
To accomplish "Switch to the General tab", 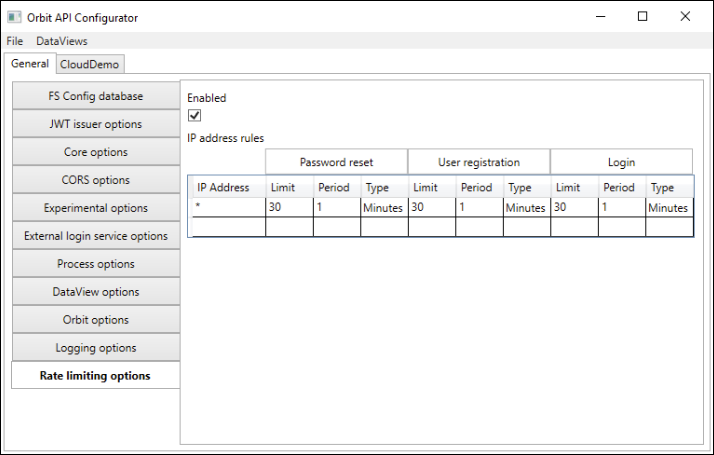I will tap(30, 63).
